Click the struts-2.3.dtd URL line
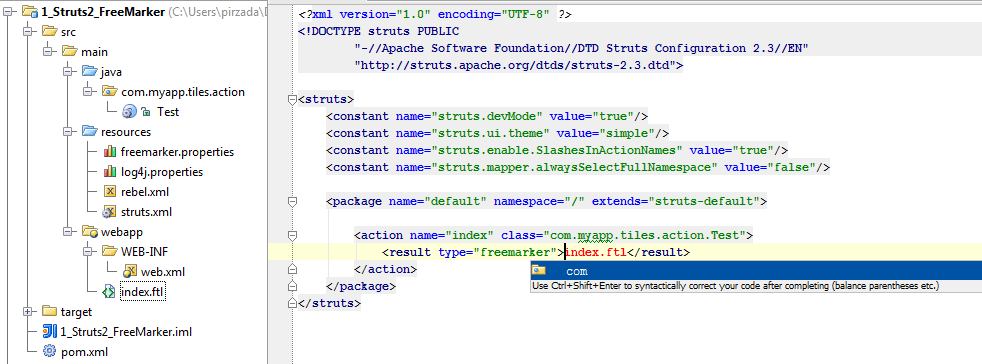This screenshot has height=364, width=982. 519,65
